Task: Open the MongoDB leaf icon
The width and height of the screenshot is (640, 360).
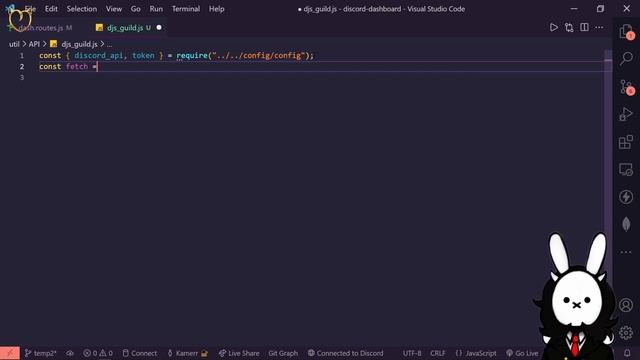Action: coord(626,224)
